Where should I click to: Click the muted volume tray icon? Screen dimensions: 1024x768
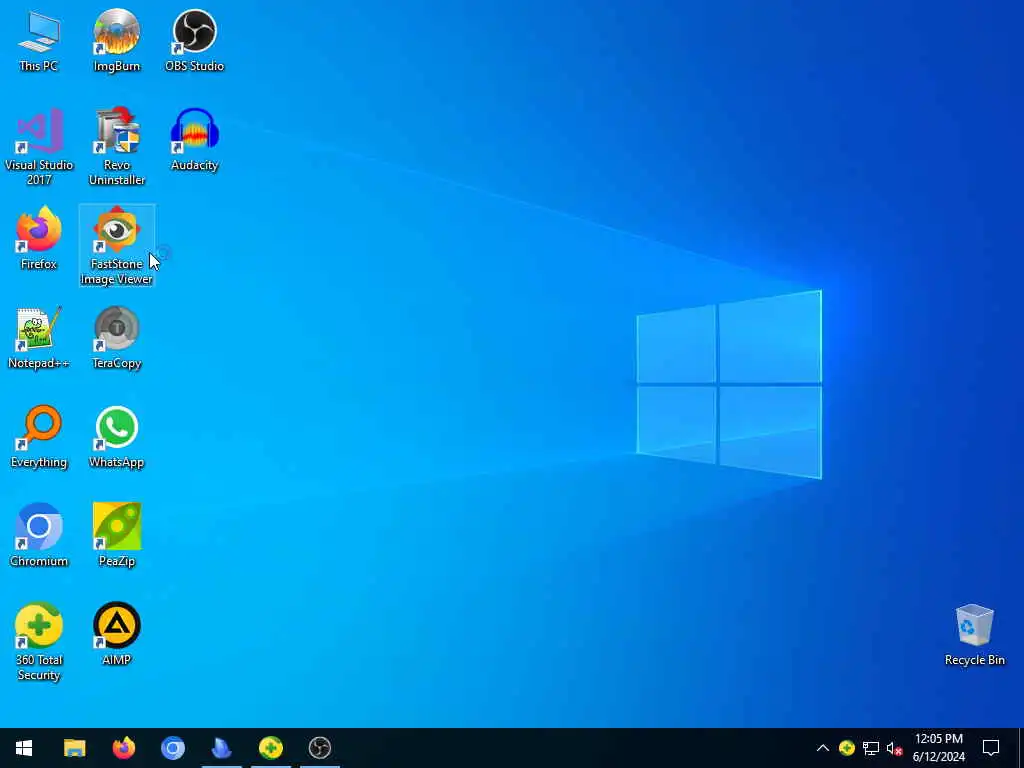click(x=894, y=748)
